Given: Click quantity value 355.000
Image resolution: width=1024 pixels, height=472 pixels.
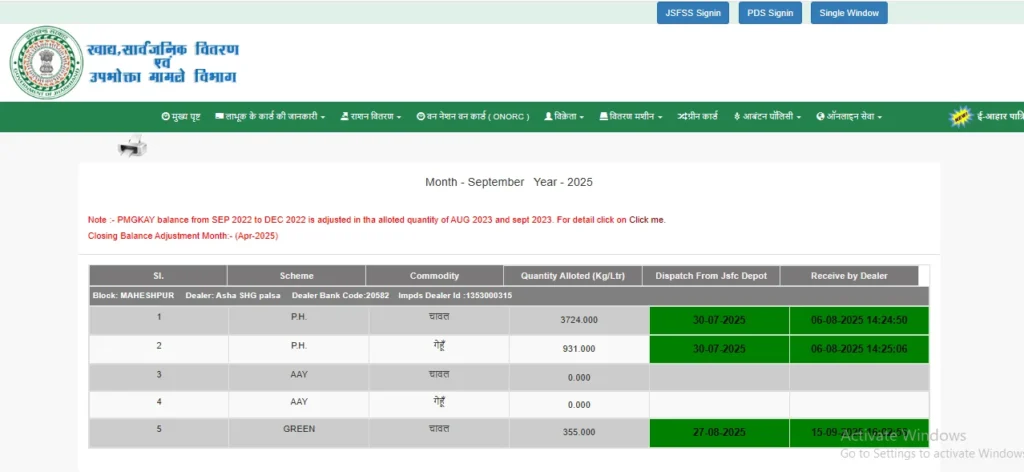Looking at the screenshot, I should (x=579, y=432).
